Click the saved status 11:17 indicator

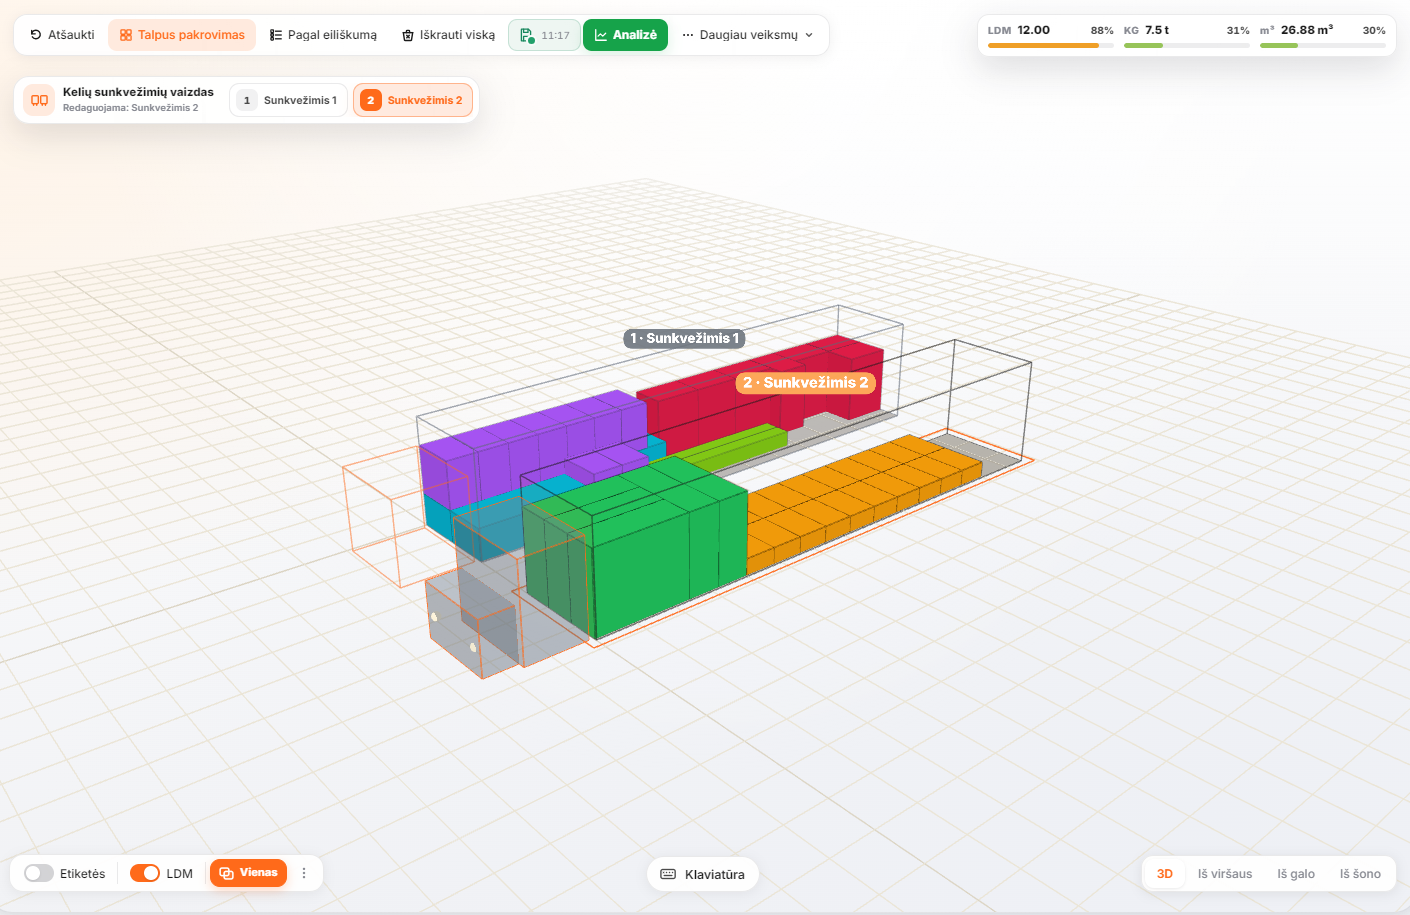(544, 35)
